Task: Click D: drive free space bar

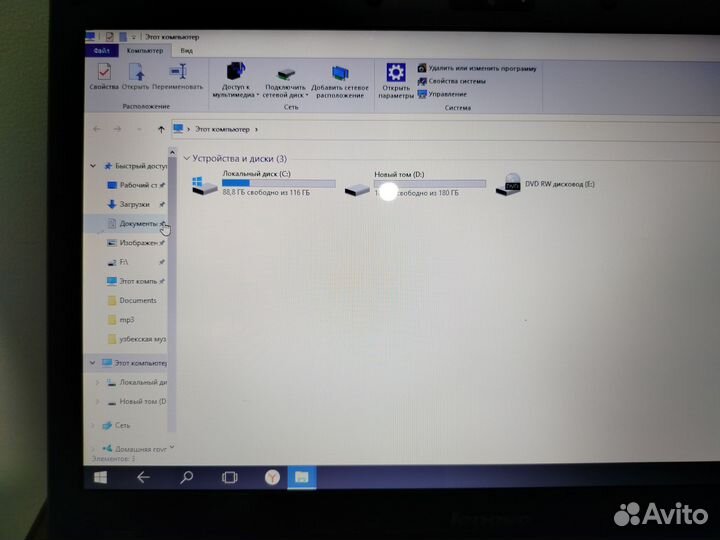Action: [430, 184]
